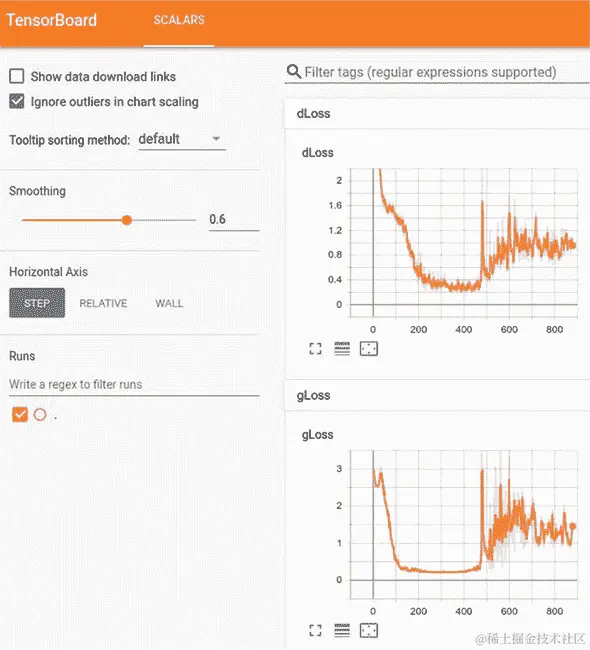Expand the dLoss chart to full size

pyautogui.click(x=316, y=349)
